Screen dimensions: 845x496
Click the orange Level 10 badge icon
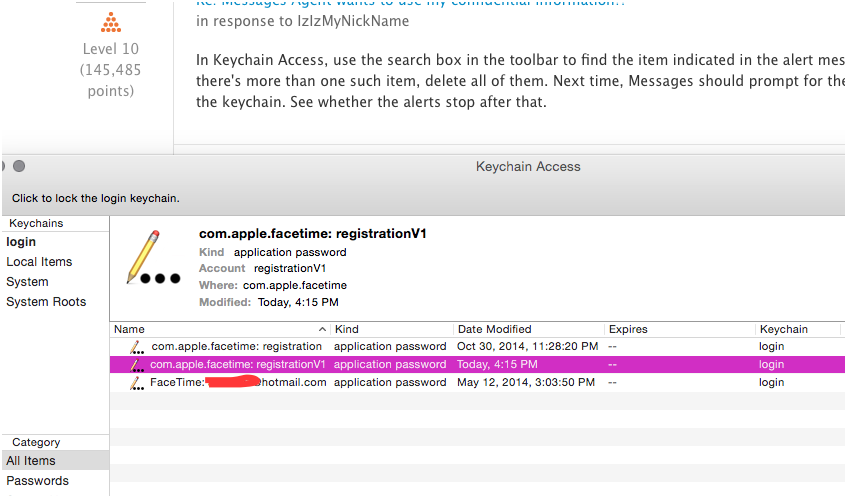[111, 23]
